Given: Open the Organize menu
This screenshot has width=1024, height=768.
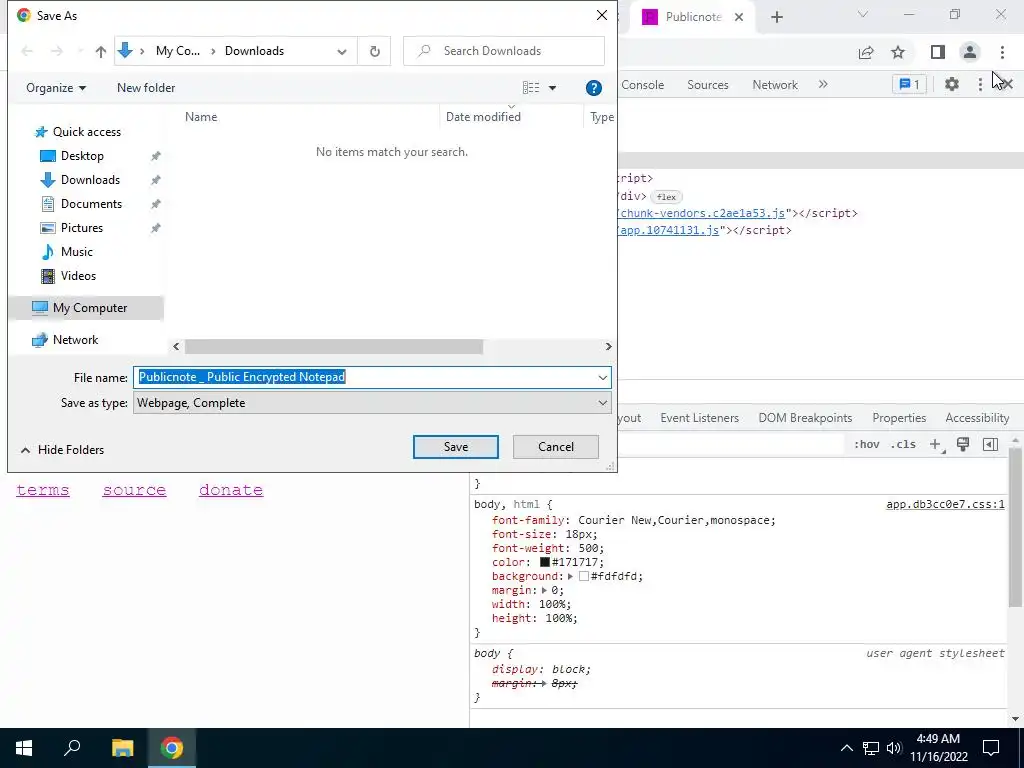Looking at the screenshot, I should pos(56,88).
